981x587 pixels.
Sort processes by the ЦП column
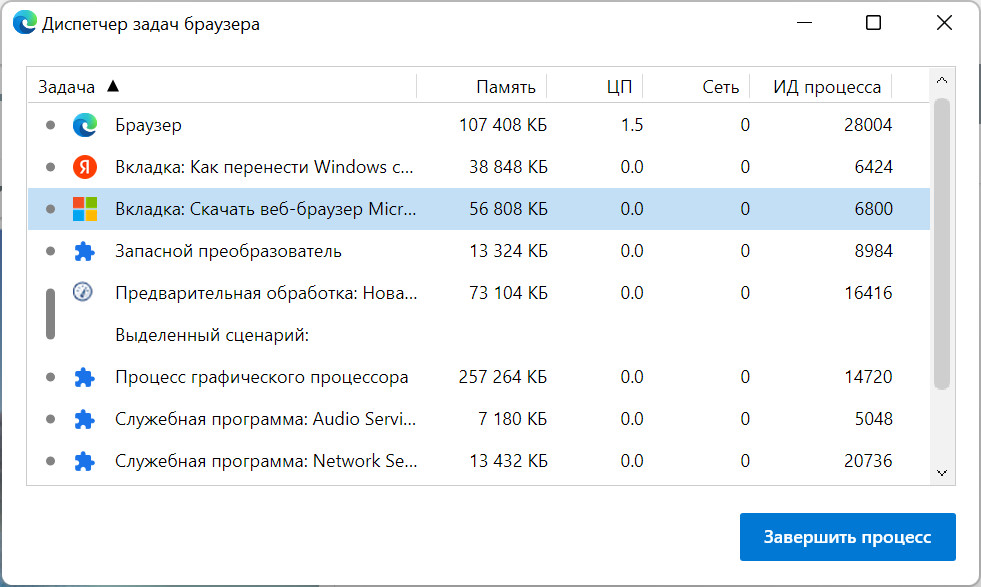coord(619,87)
